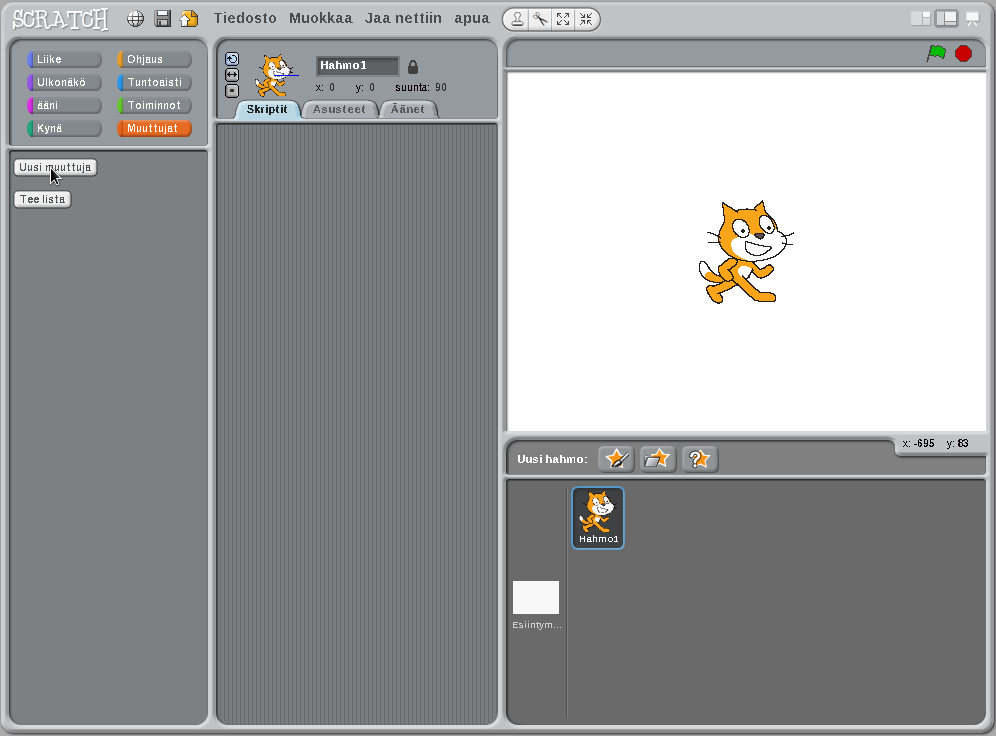Switch to full stage layout
996x736 pixels.
[x=946, y=19]
